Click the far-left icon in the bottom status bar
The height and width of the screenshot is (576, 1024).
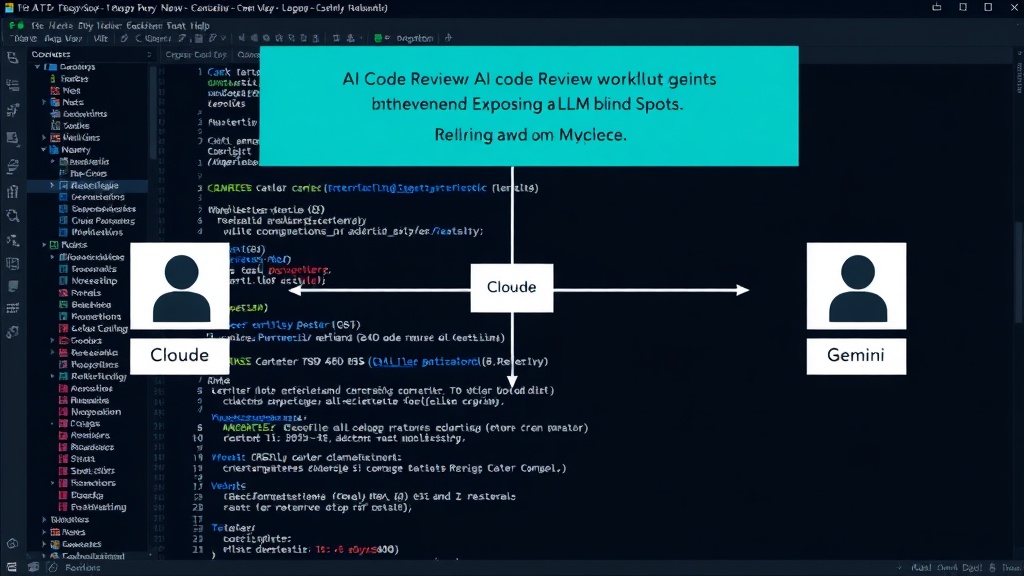tap(11, 568)
